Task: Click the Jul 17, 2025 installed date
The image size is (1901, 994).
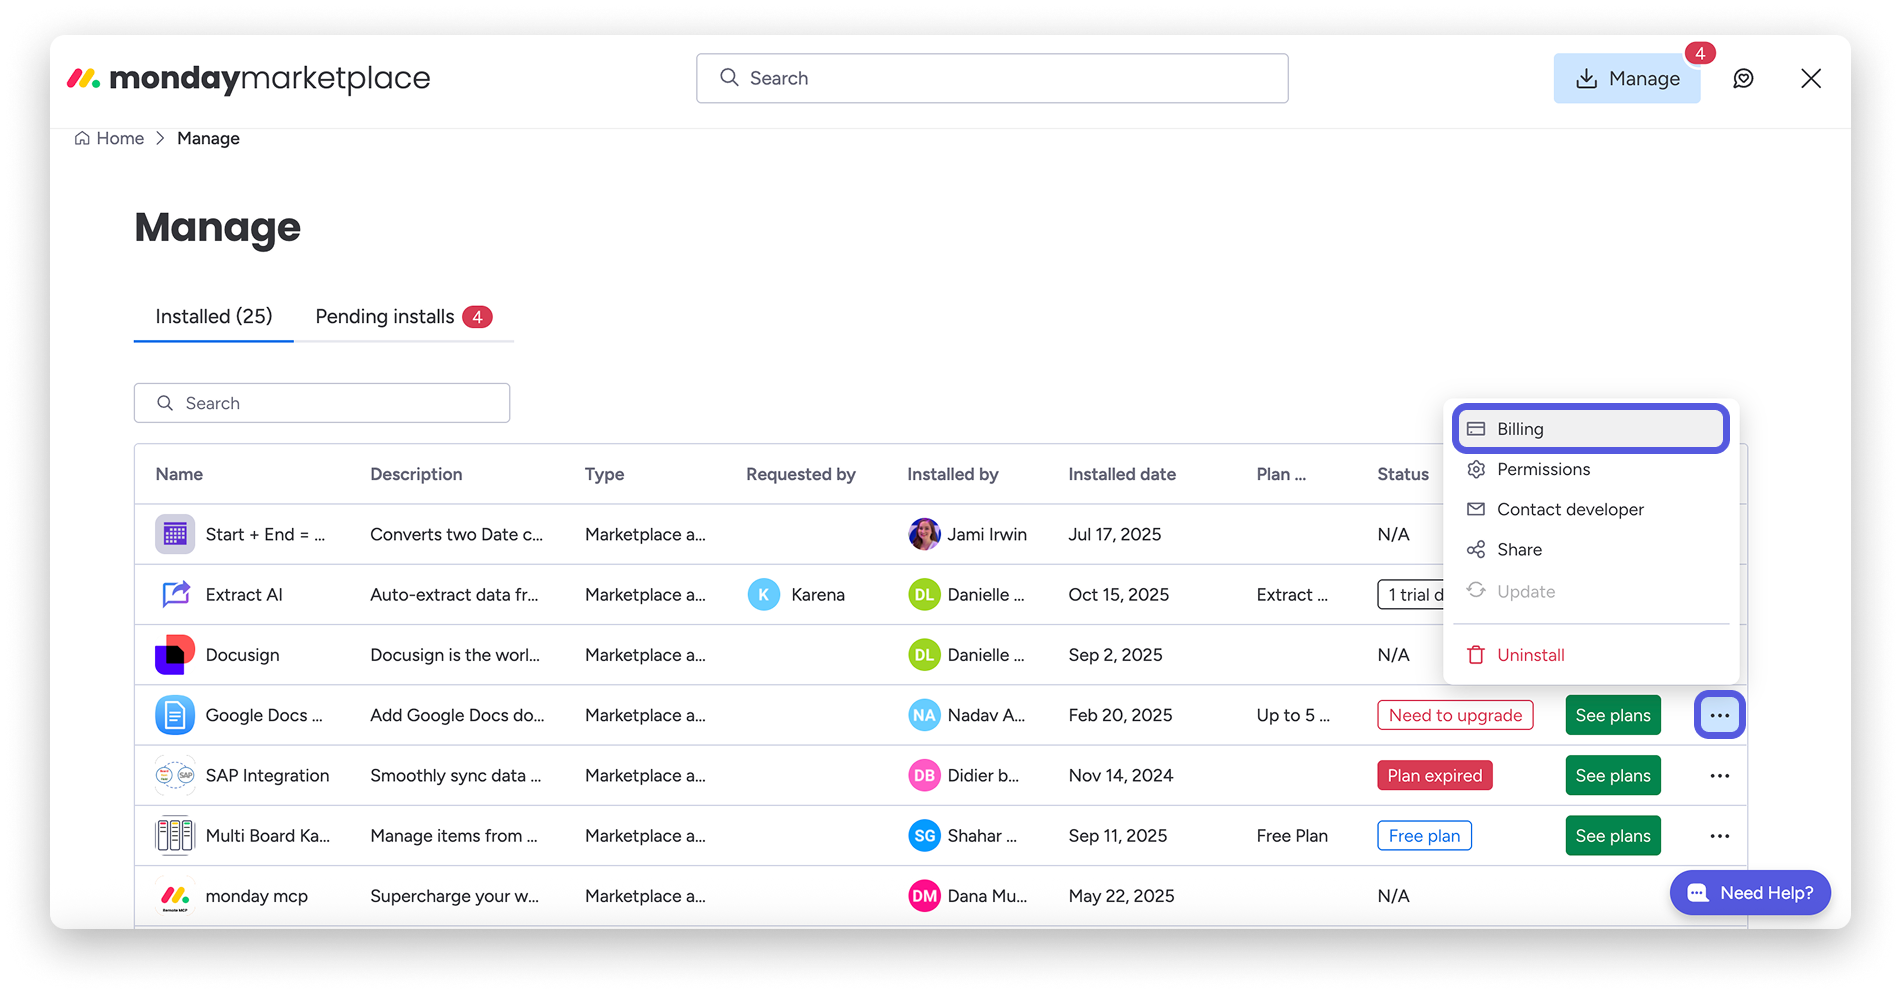Action: click(x=1115, y=534)
